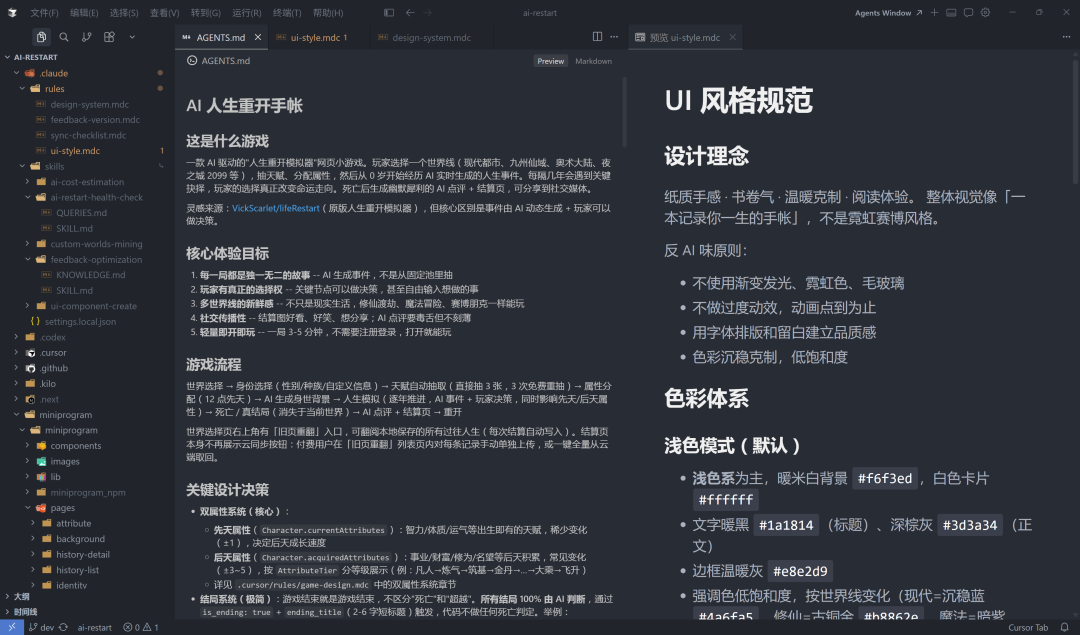The image size is (1080, 635).
Task: Open the remote window status bar icon
Action: (x=11, y=627)
